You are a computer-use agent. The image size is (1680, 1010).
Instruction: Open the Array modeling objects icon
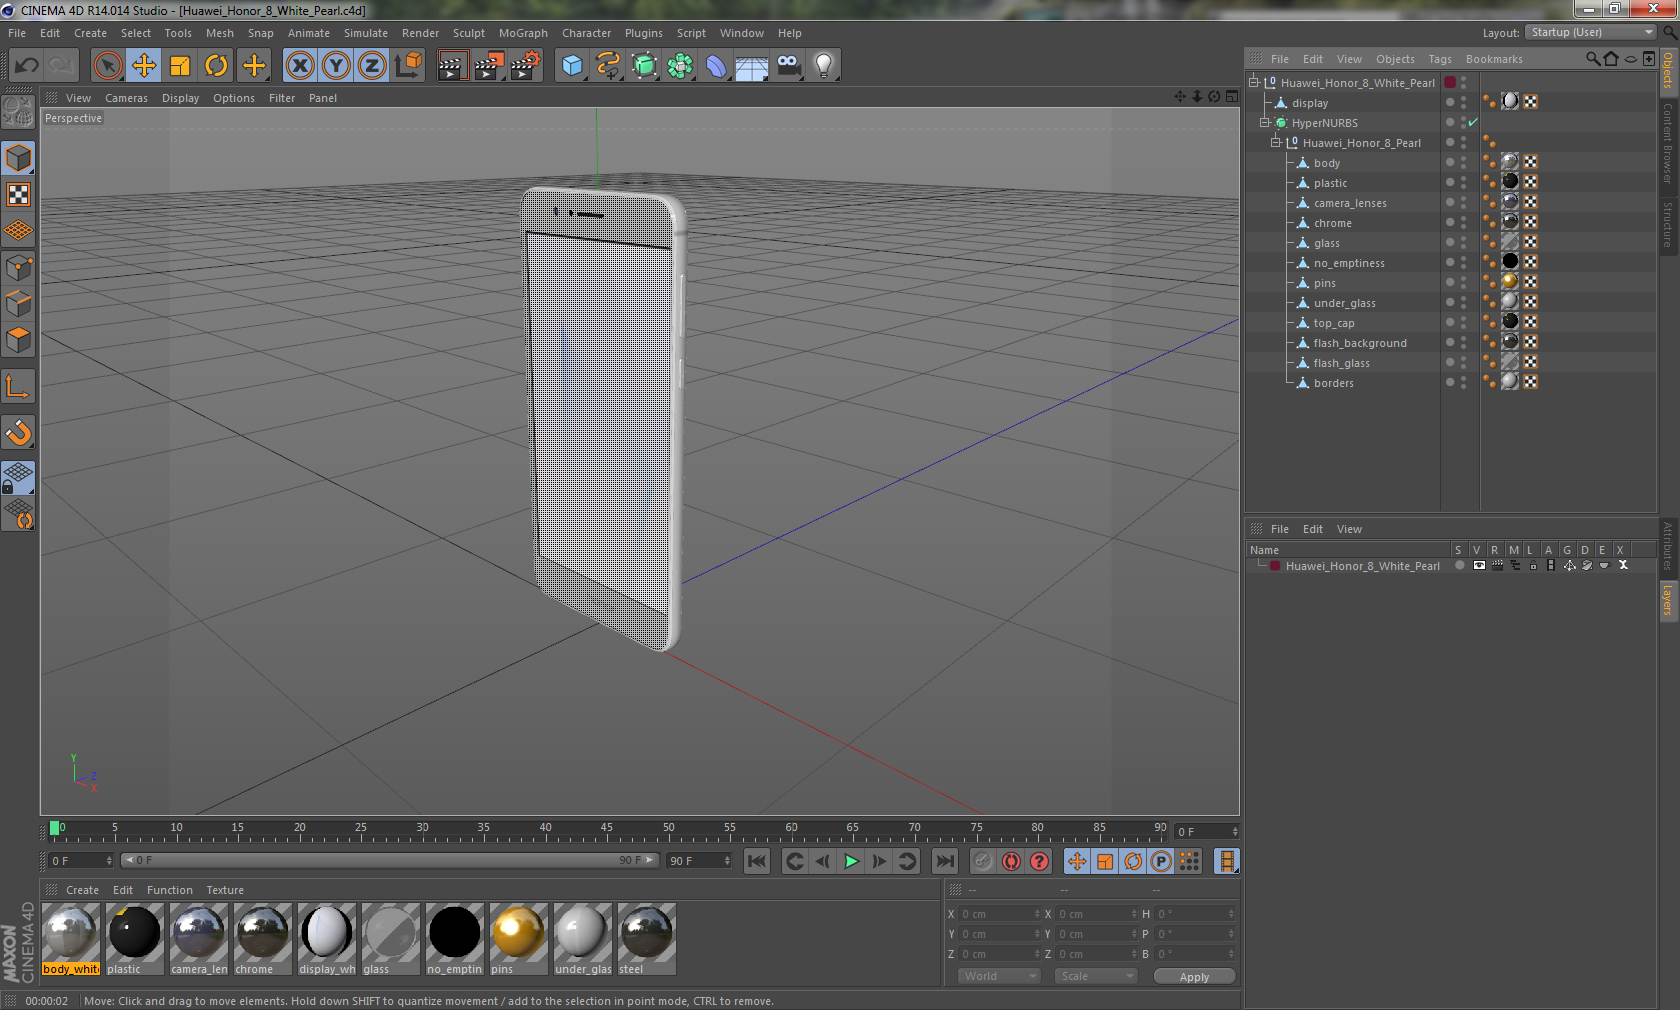(680, 66)
